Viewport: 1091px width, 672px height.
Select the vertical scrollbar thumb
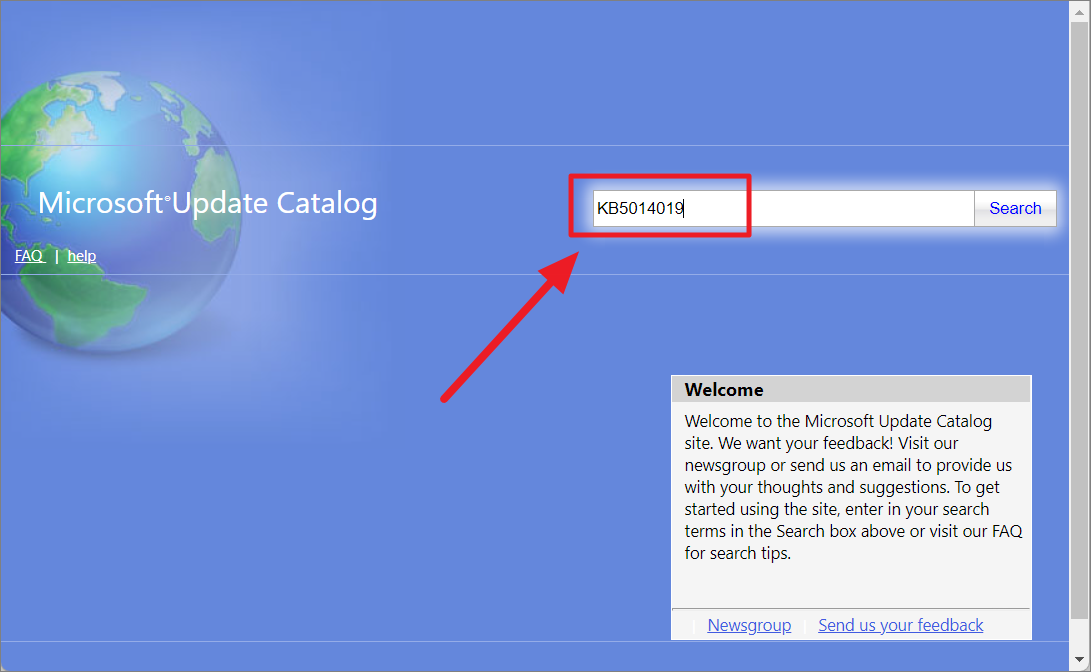[1079, 320]
